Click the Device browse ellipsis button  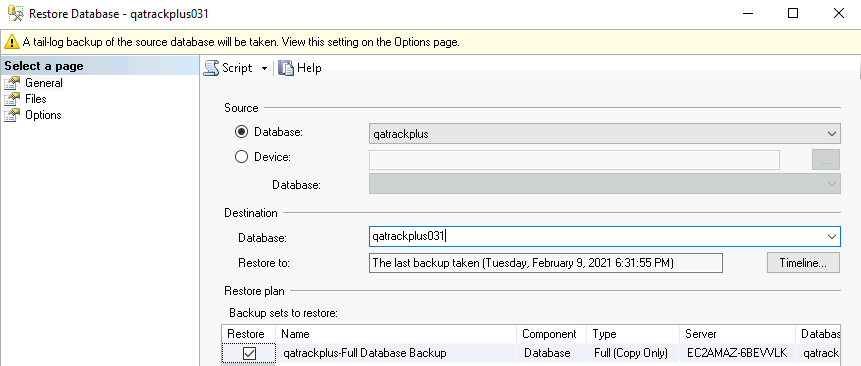point(826,160)
